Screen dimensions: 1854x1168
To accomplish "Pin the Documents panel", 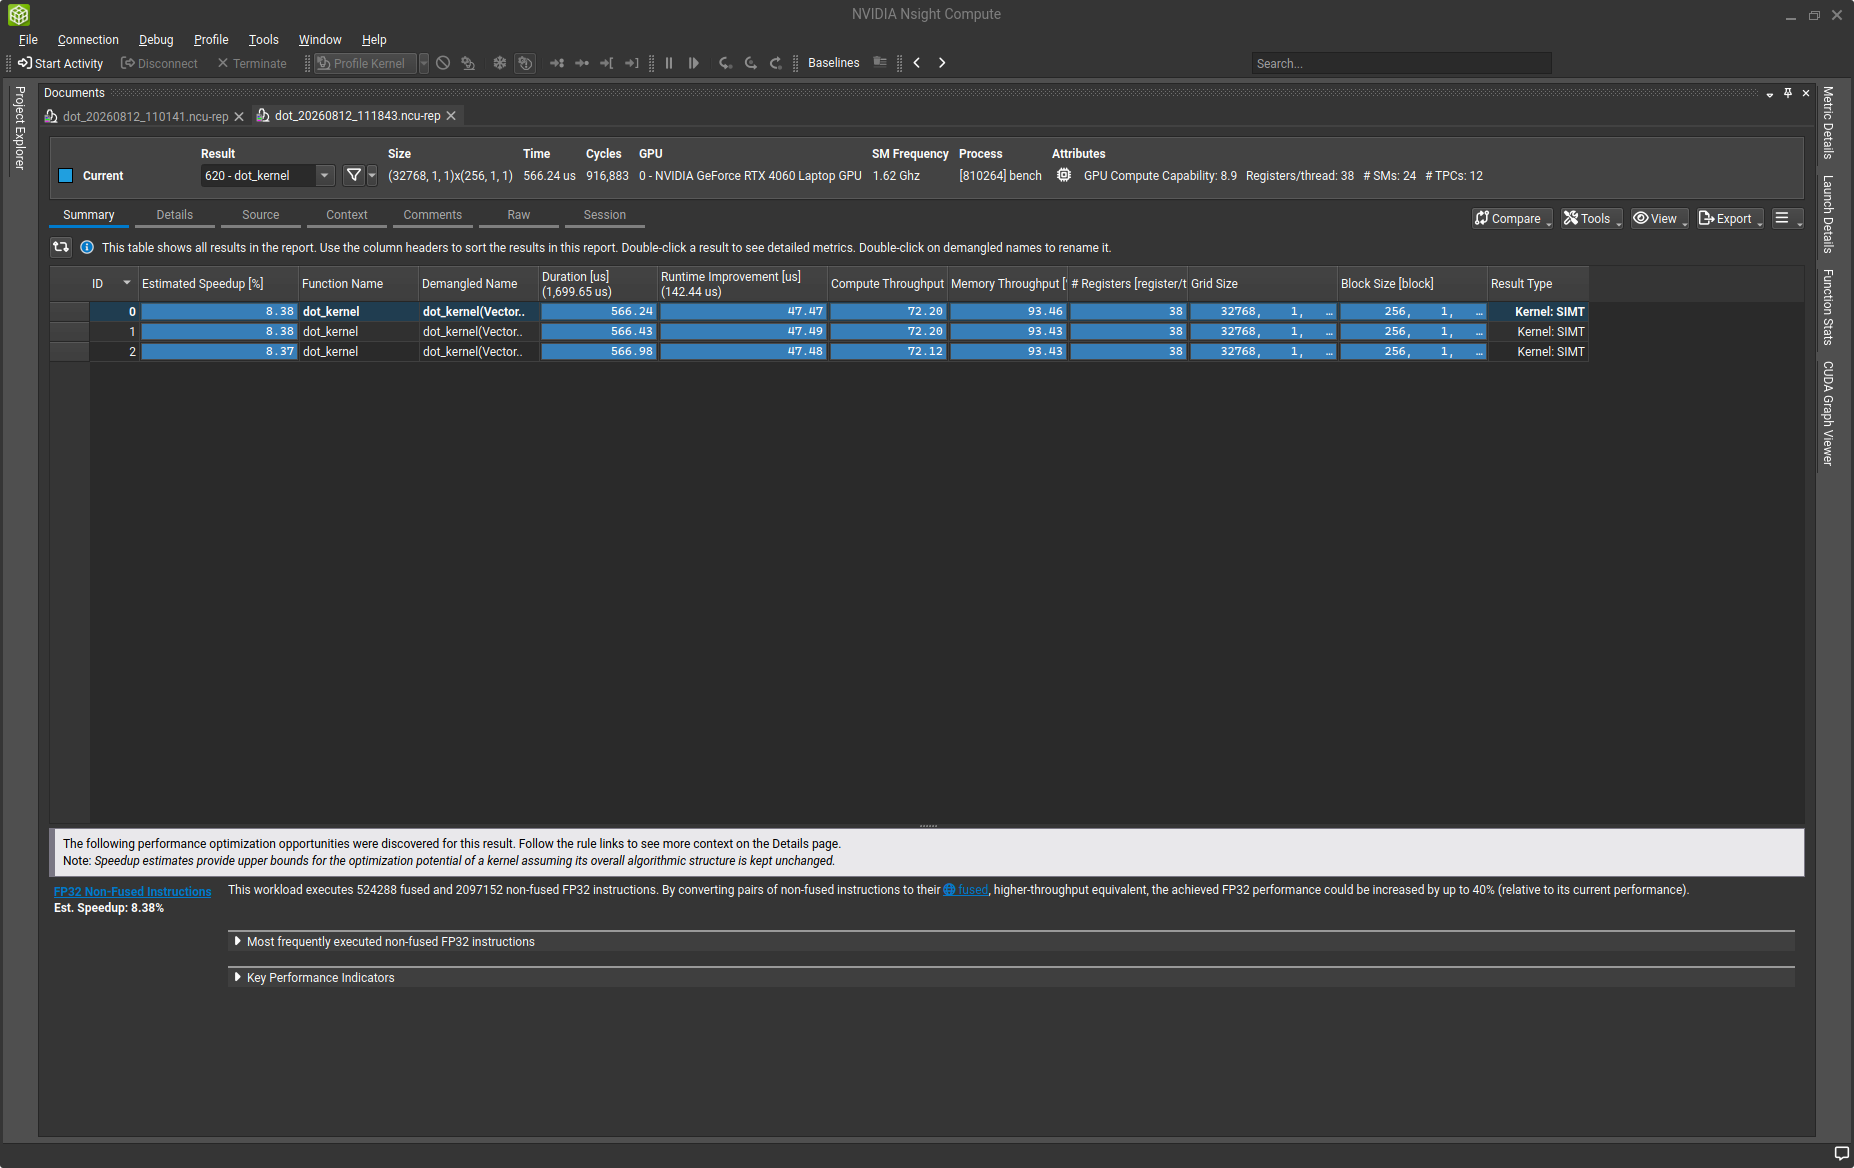I will pyautogui.click(x=1788, y=93).
